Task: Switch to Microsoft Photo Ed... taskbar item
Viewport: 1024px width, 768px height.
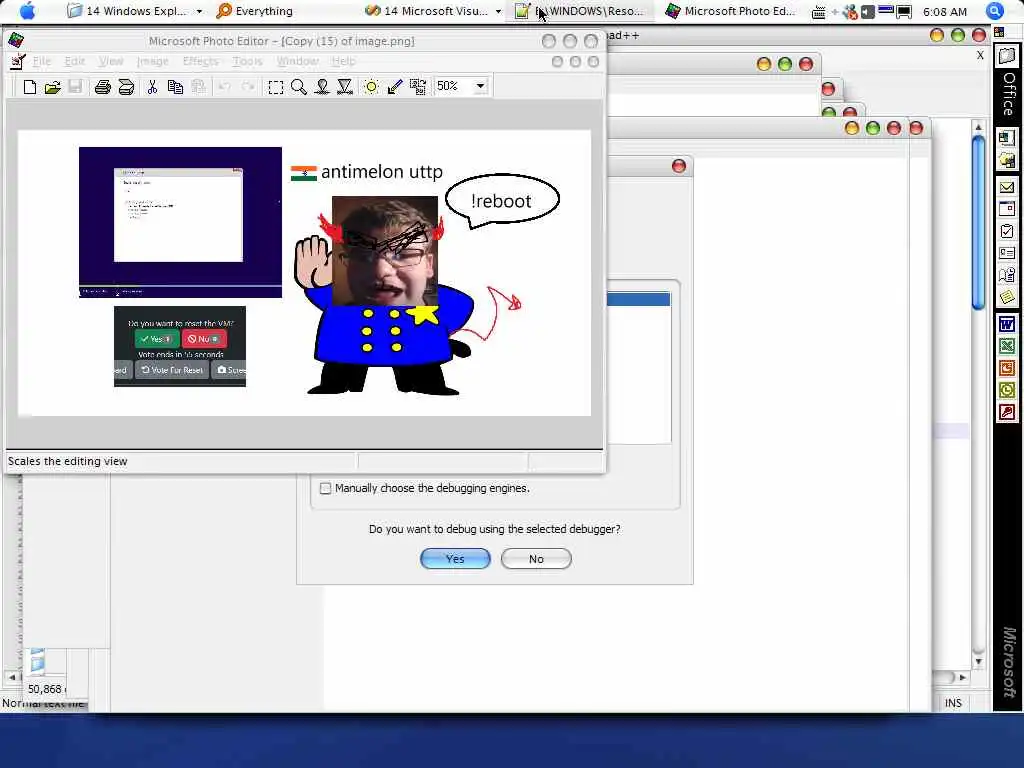Action: coord(731,11)
